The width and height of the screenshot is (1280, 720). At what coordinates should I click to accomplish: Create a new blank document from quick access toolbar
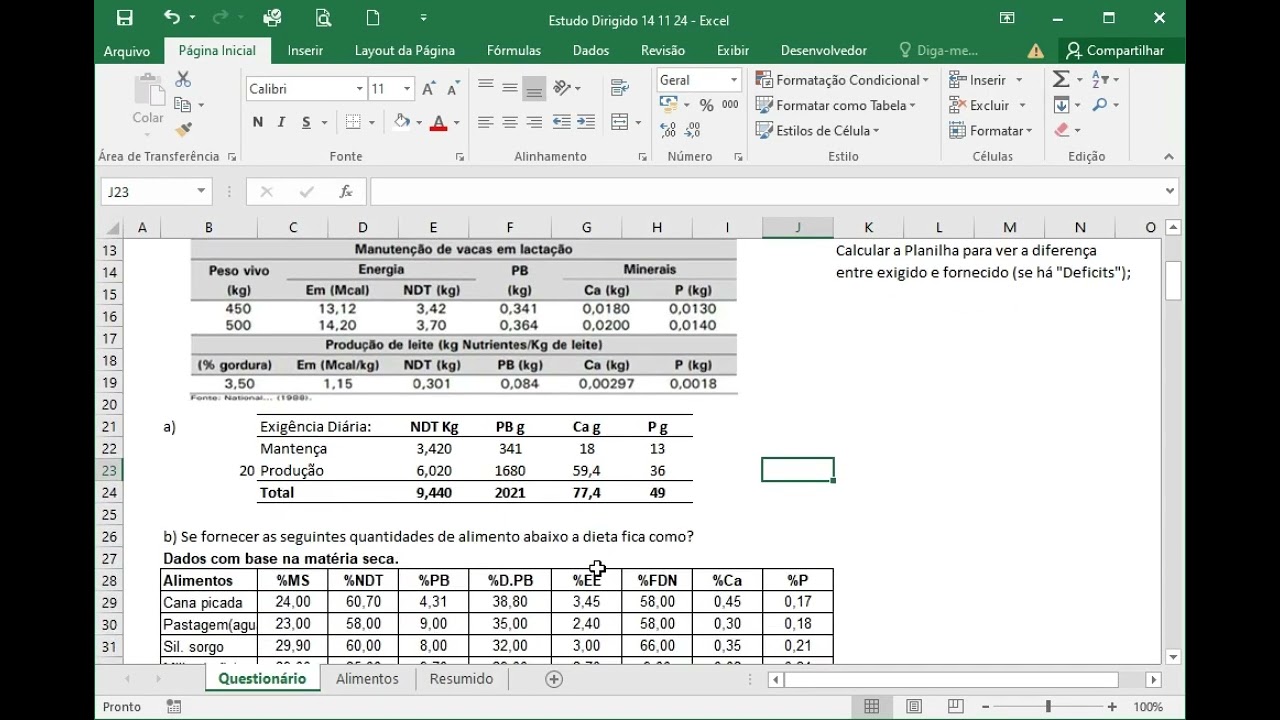tap(373, 18)
